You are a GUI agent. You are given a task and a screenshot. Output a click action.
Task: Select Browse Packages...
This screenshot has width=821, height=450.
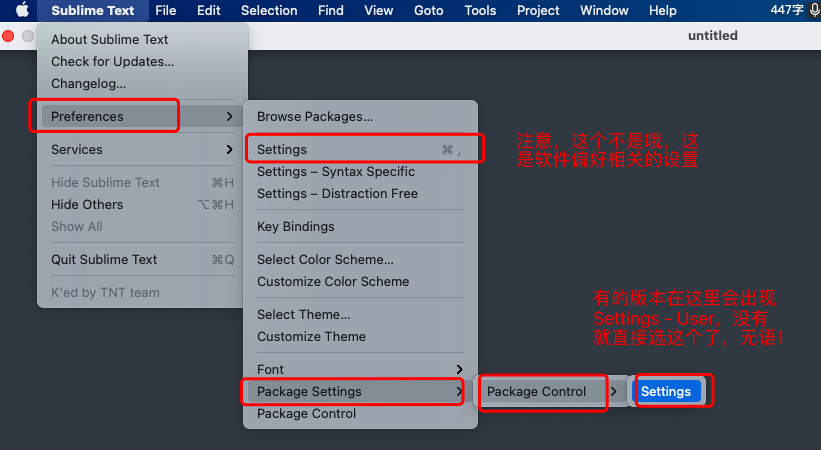click(x=360, y=116)
